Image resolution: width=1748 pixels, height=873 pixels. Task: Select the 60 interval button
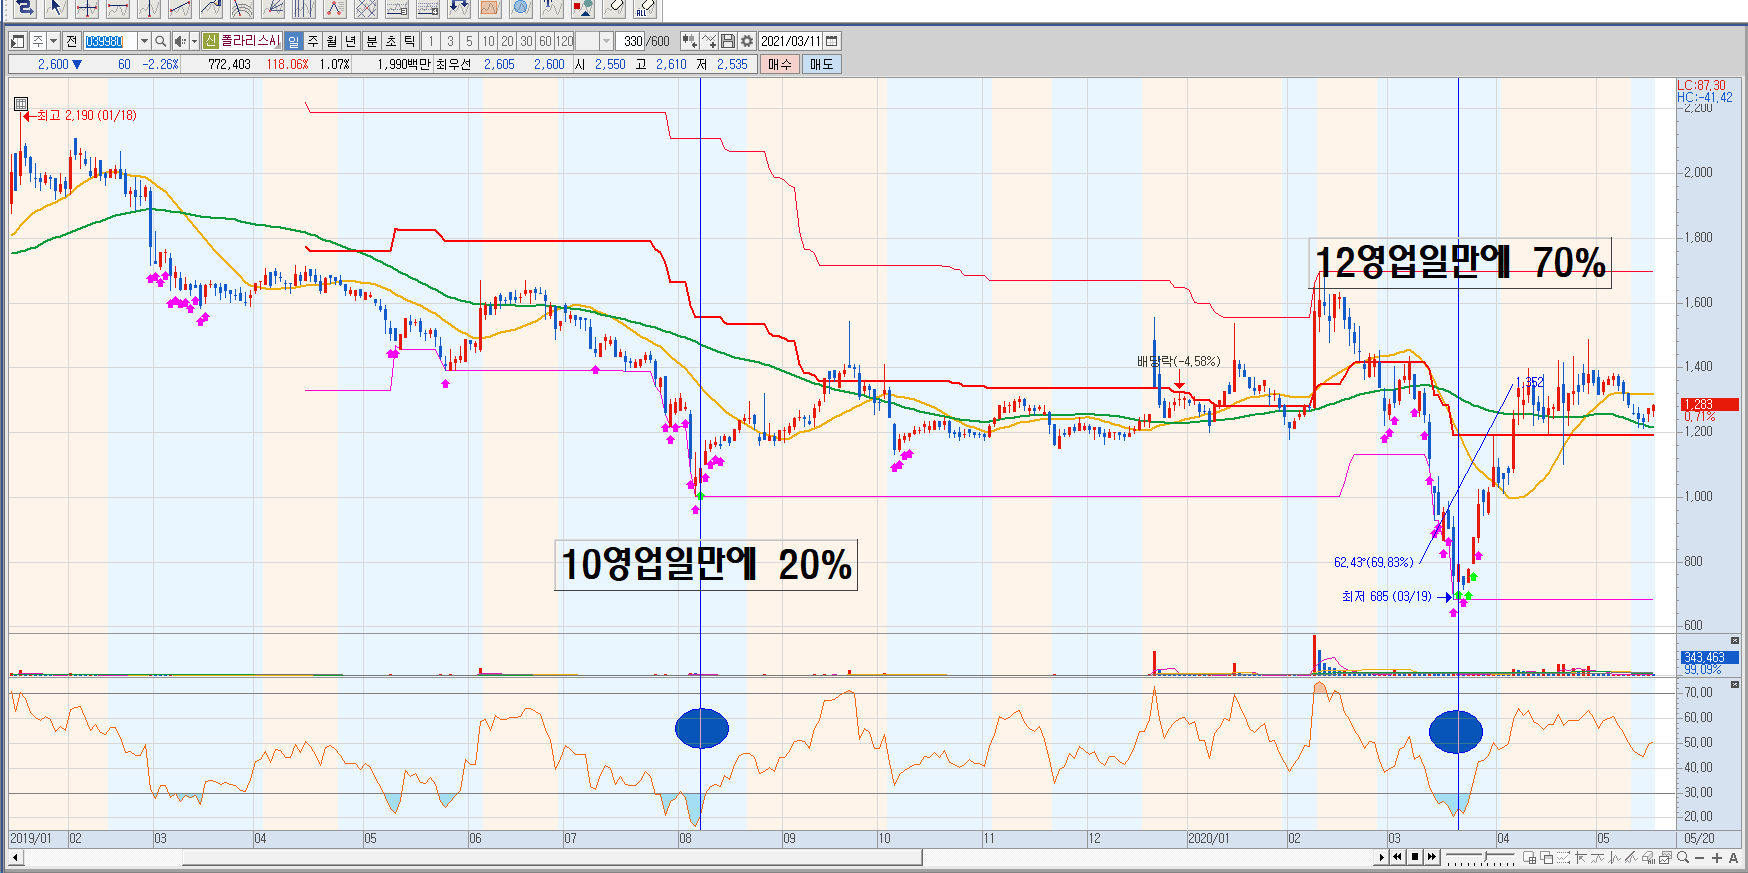(x=545, y=41)
